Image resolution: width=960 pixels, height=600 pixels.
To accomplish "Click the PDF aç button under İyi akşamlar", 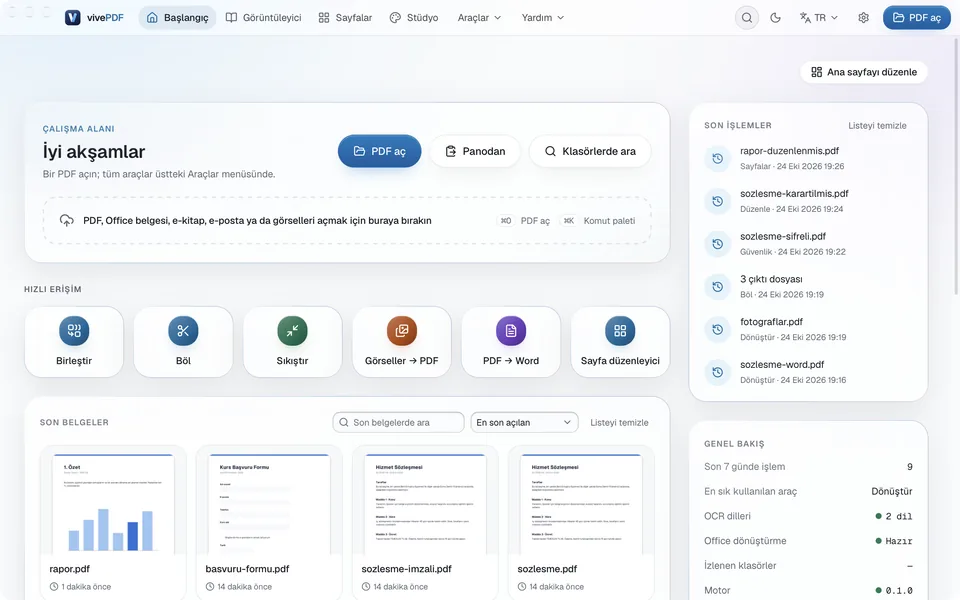I will pyautogui.click(x=380, y=151).
